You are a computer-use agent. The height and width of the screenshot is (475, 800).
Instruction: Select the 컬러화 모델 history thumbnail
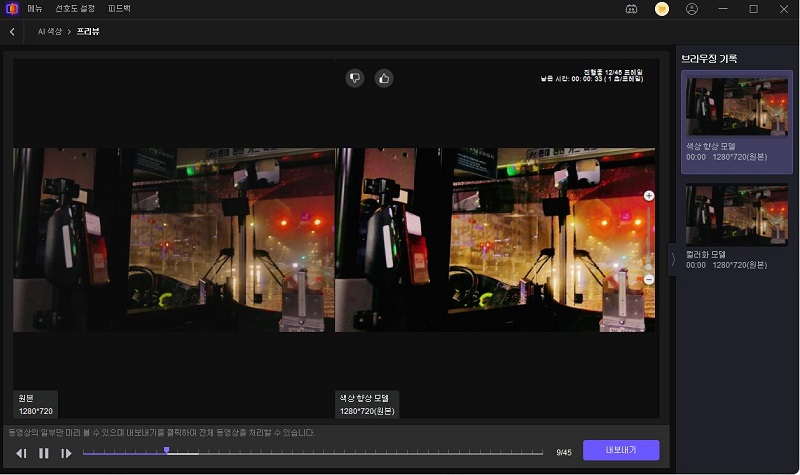(736, 215)
